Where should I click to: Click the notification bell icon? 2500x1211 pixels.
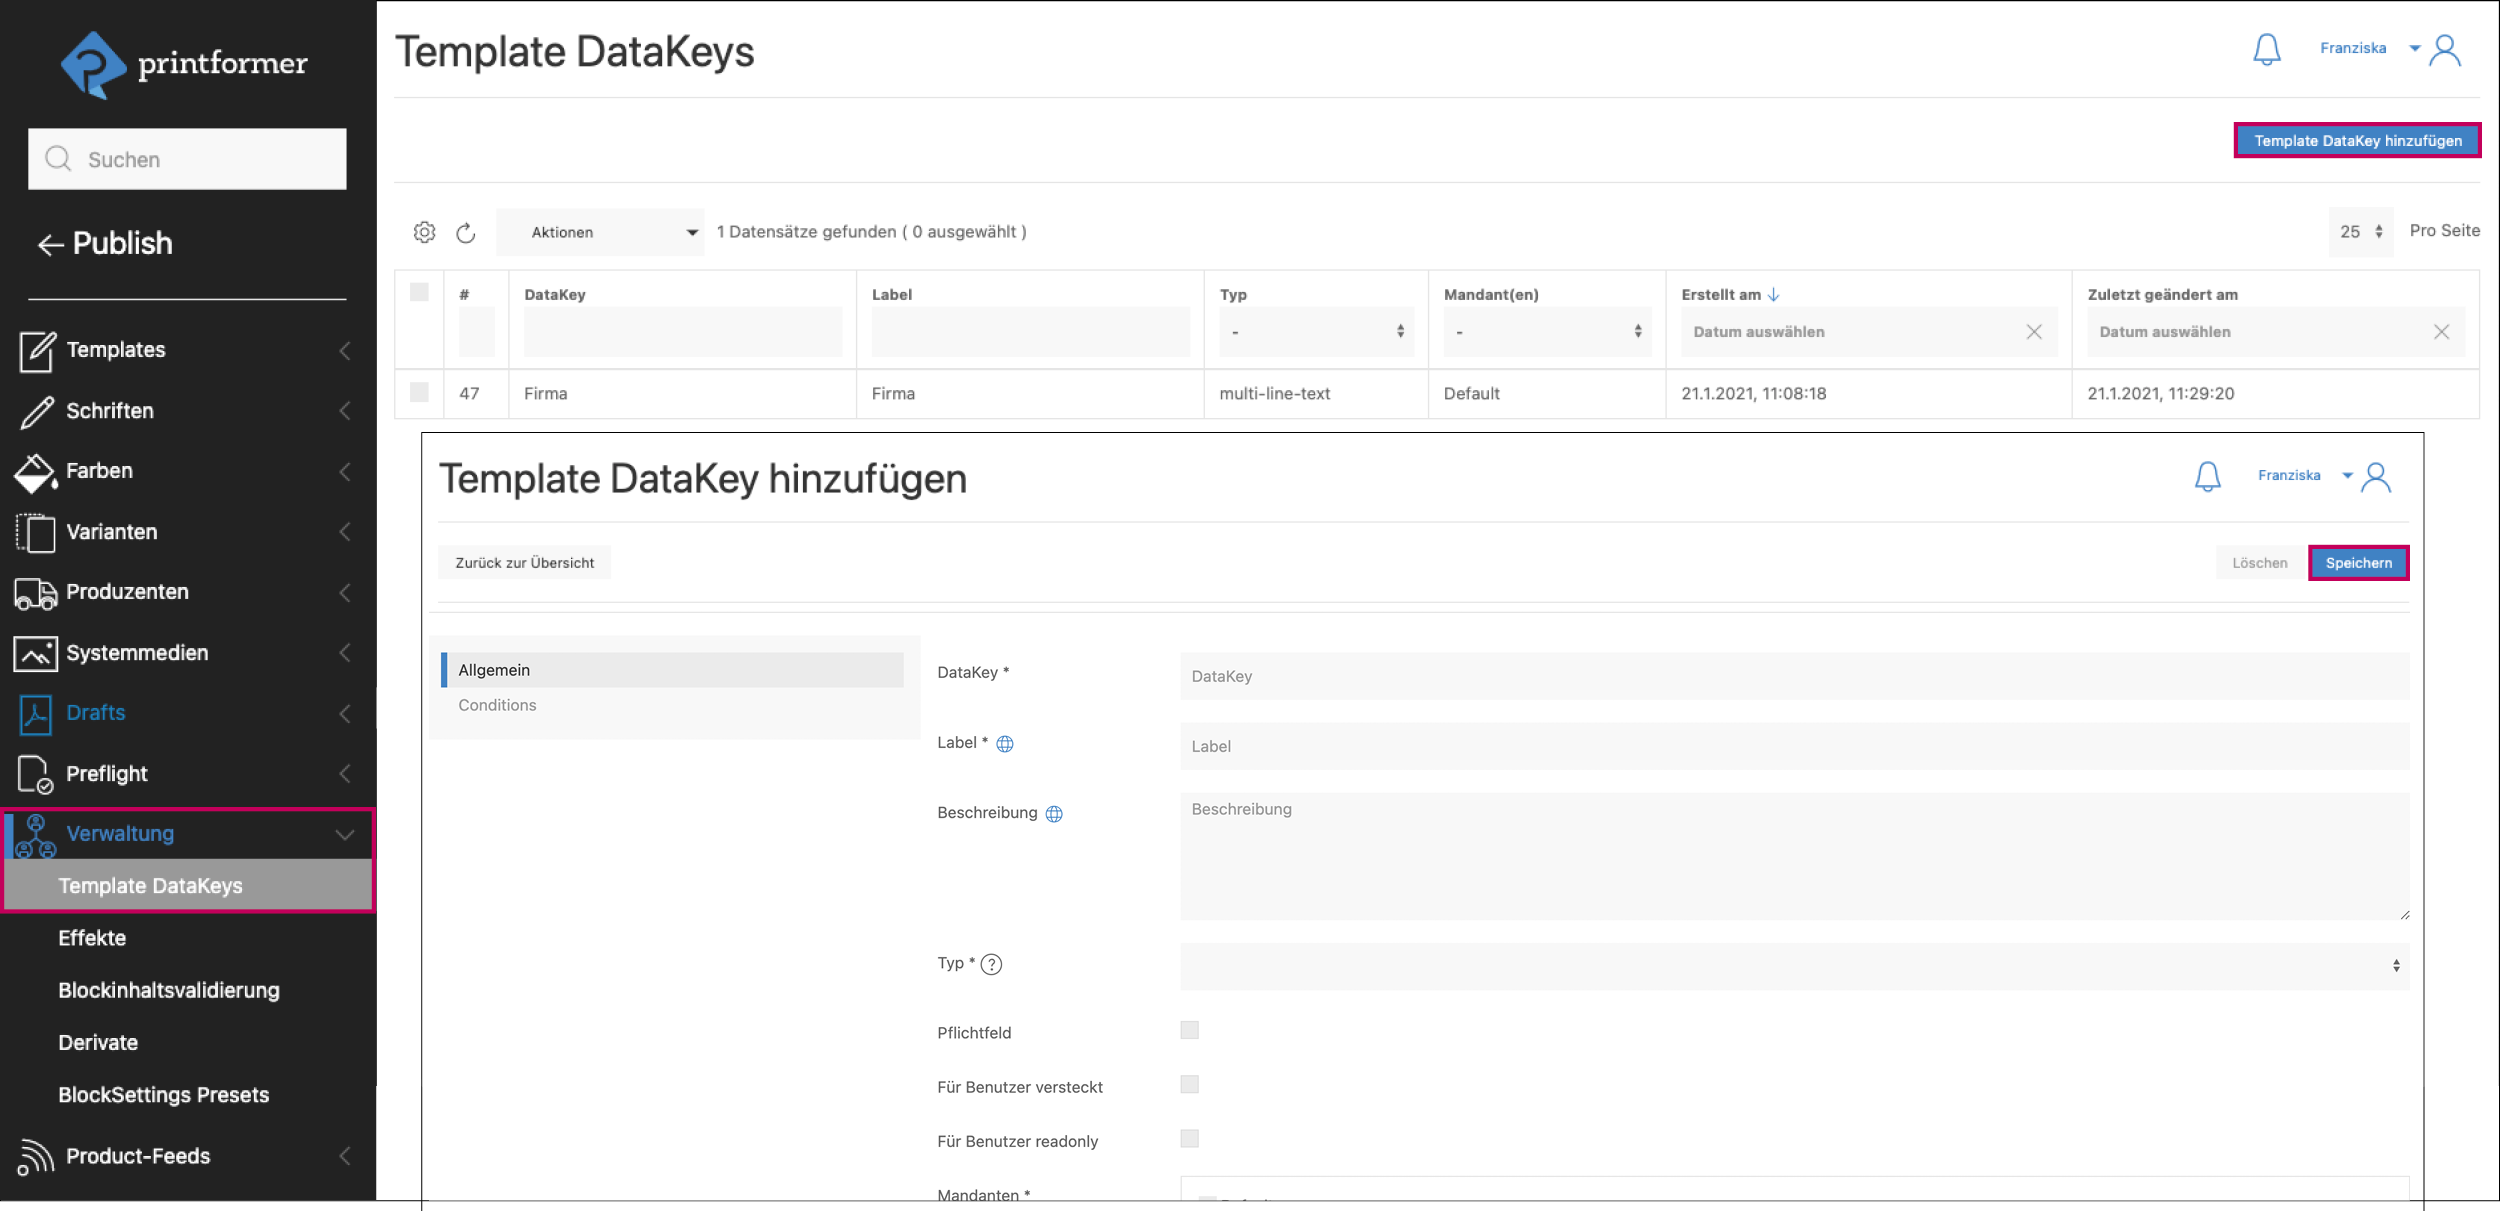2268,48
